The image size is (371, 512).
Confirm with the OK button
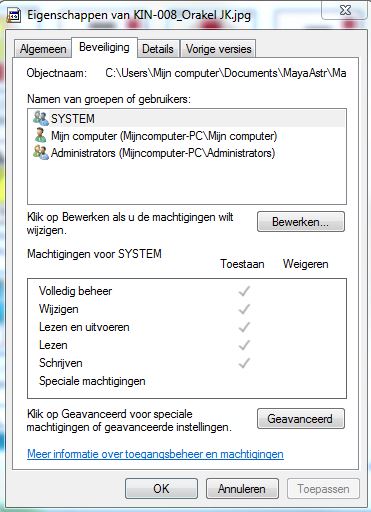(x=161, y=489)
